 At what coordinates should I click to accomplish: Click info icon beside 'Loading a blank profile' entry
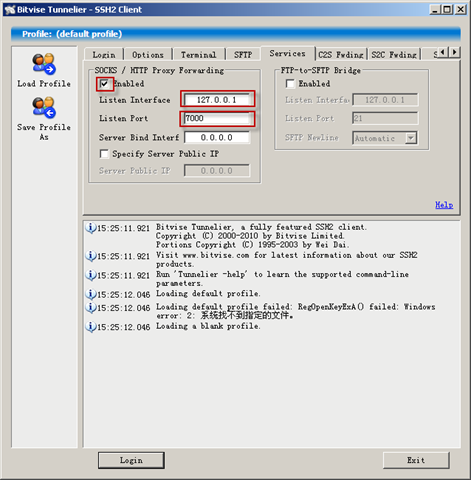(91, 326)
